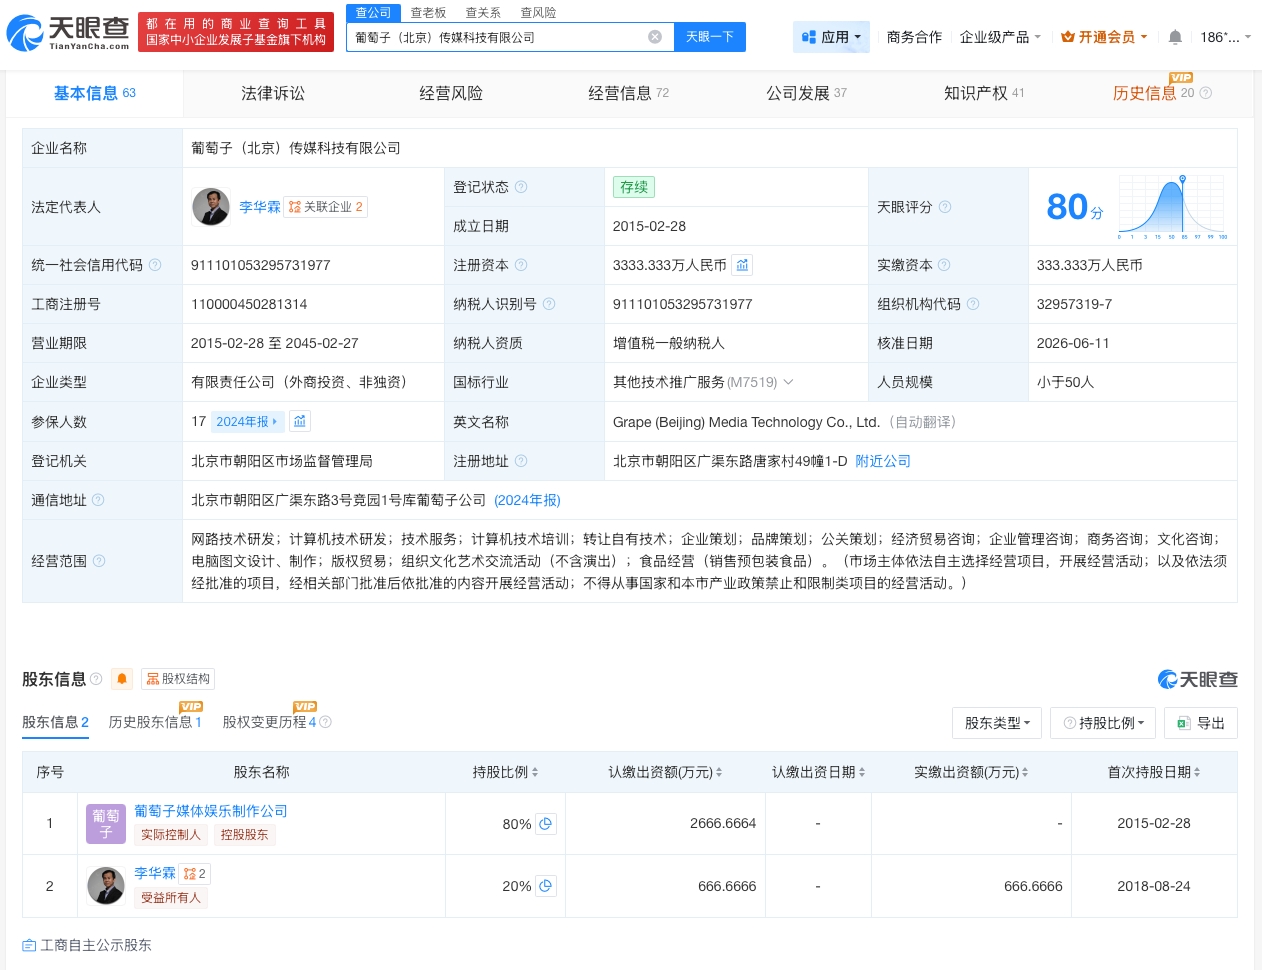Open the 经营风险 tab

(451, 93)
